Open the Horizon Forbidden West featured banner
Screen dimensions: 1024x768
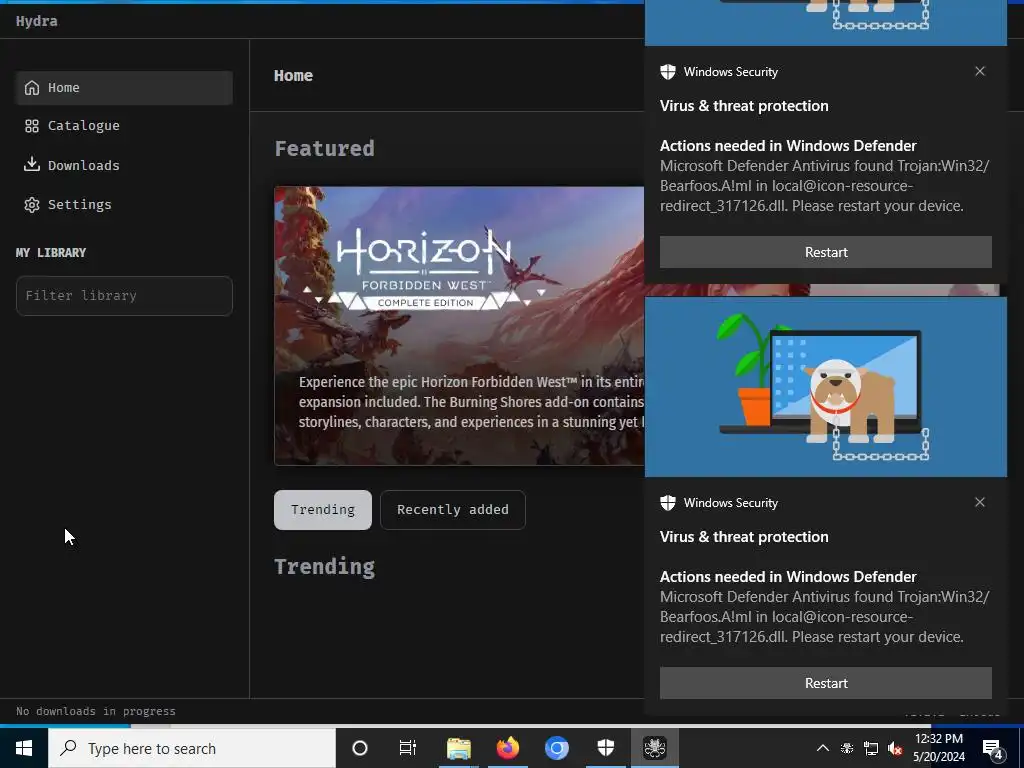tap(459, 326)
